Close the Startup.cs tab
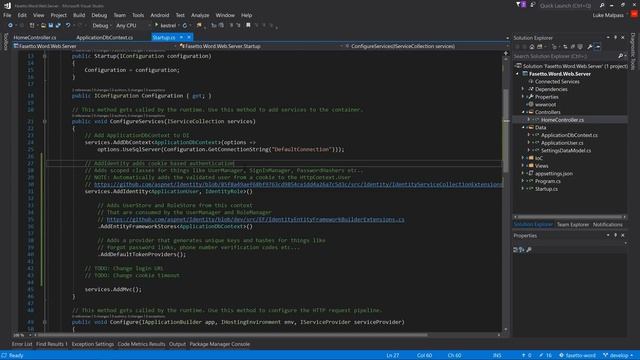Viewport: 640px width, 360px height. (x=189, y=37)
